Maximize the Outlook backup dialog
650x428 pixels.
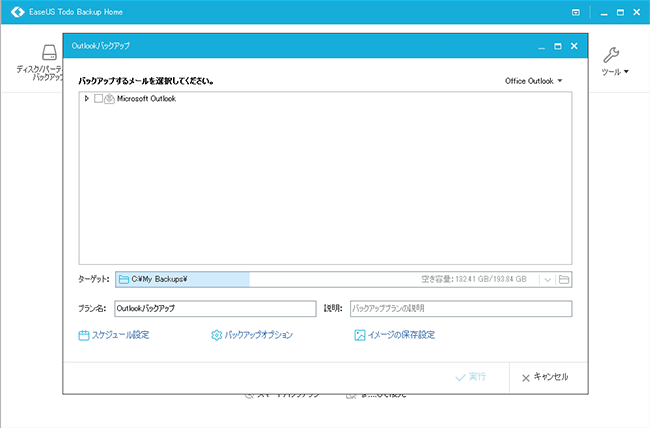pyautogui.click(x=558, y=46)
